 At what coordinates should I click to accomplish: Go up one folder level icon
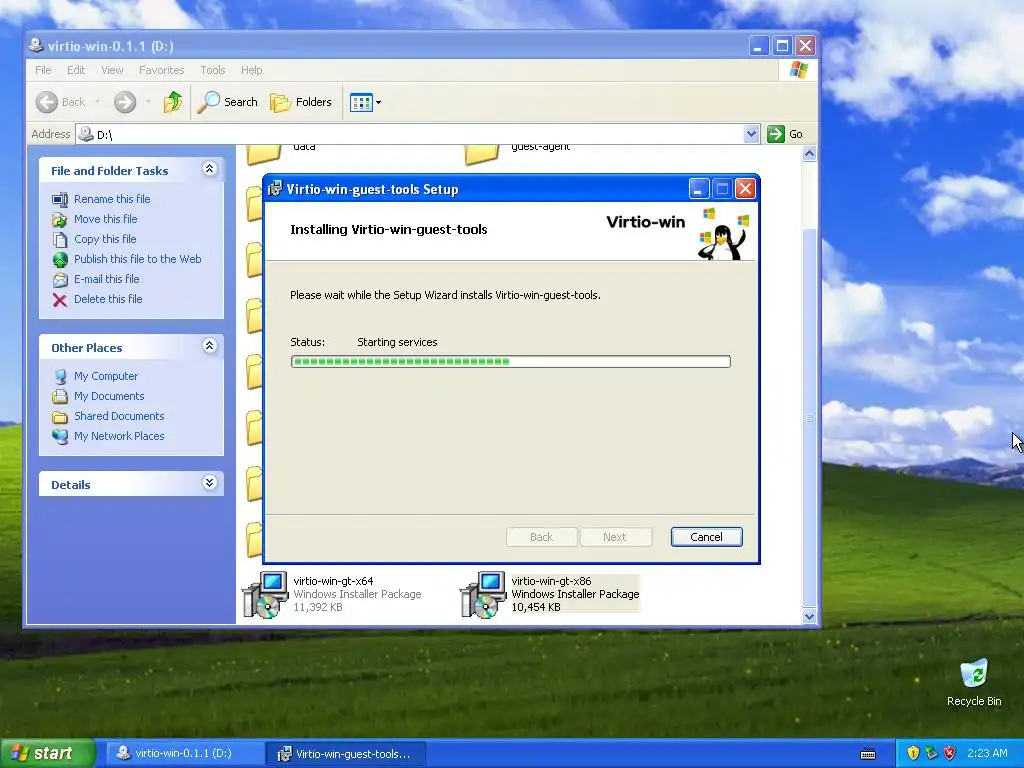[173, 102]
